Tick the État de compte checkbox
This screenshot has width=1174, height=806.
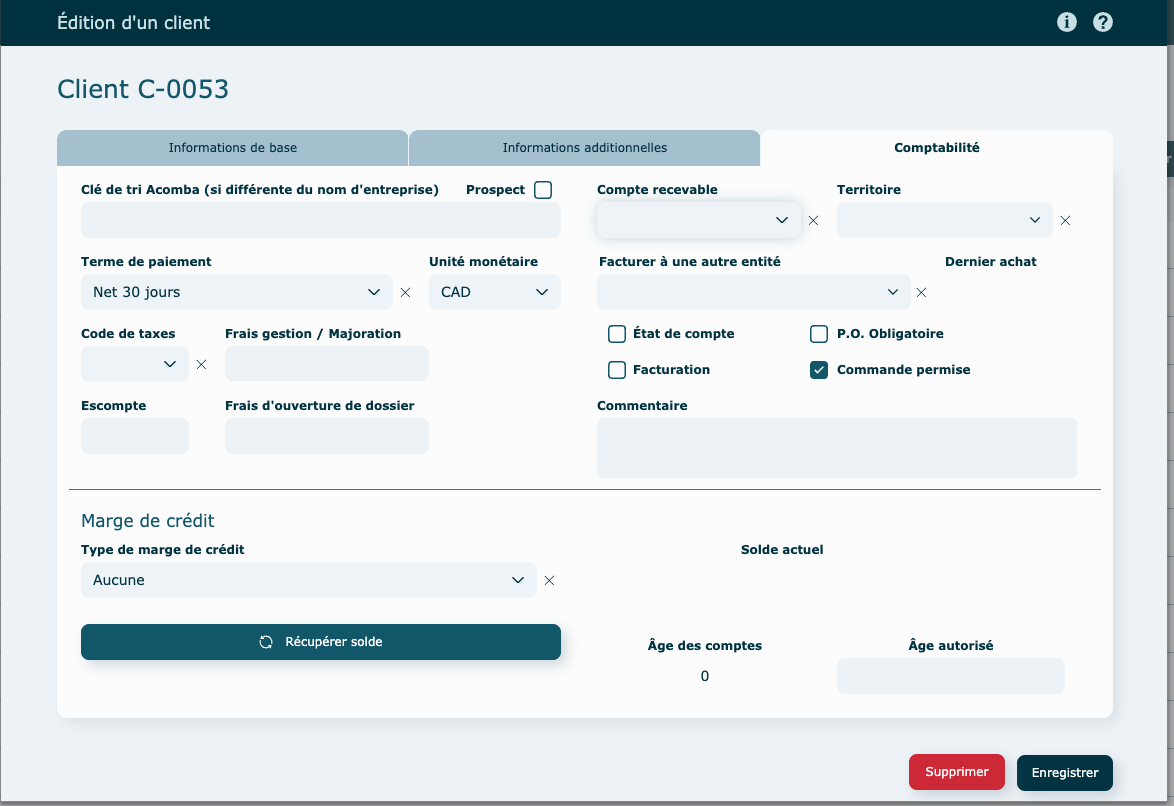tap(617, 334)
